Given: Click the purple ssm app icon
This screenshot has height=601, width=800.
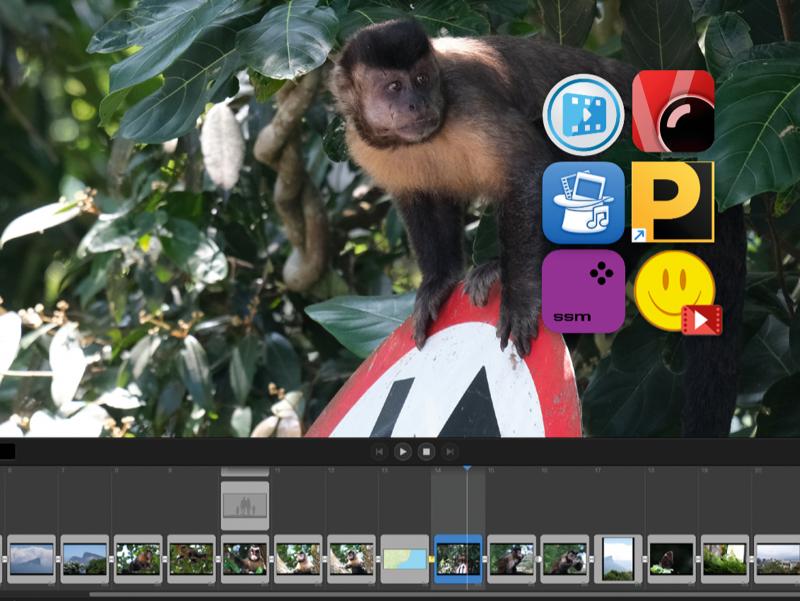Looking at the screenshot, I should click(583, 291).
